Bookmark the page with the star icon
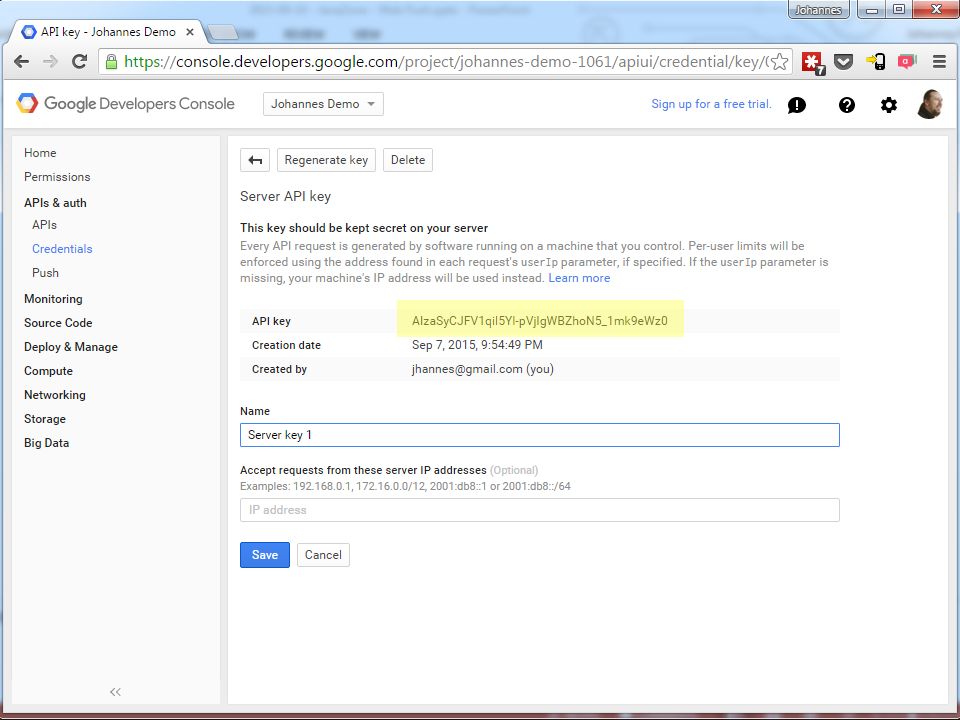The width and height of the screenshot is (960, 720). (x=779, y=61)
